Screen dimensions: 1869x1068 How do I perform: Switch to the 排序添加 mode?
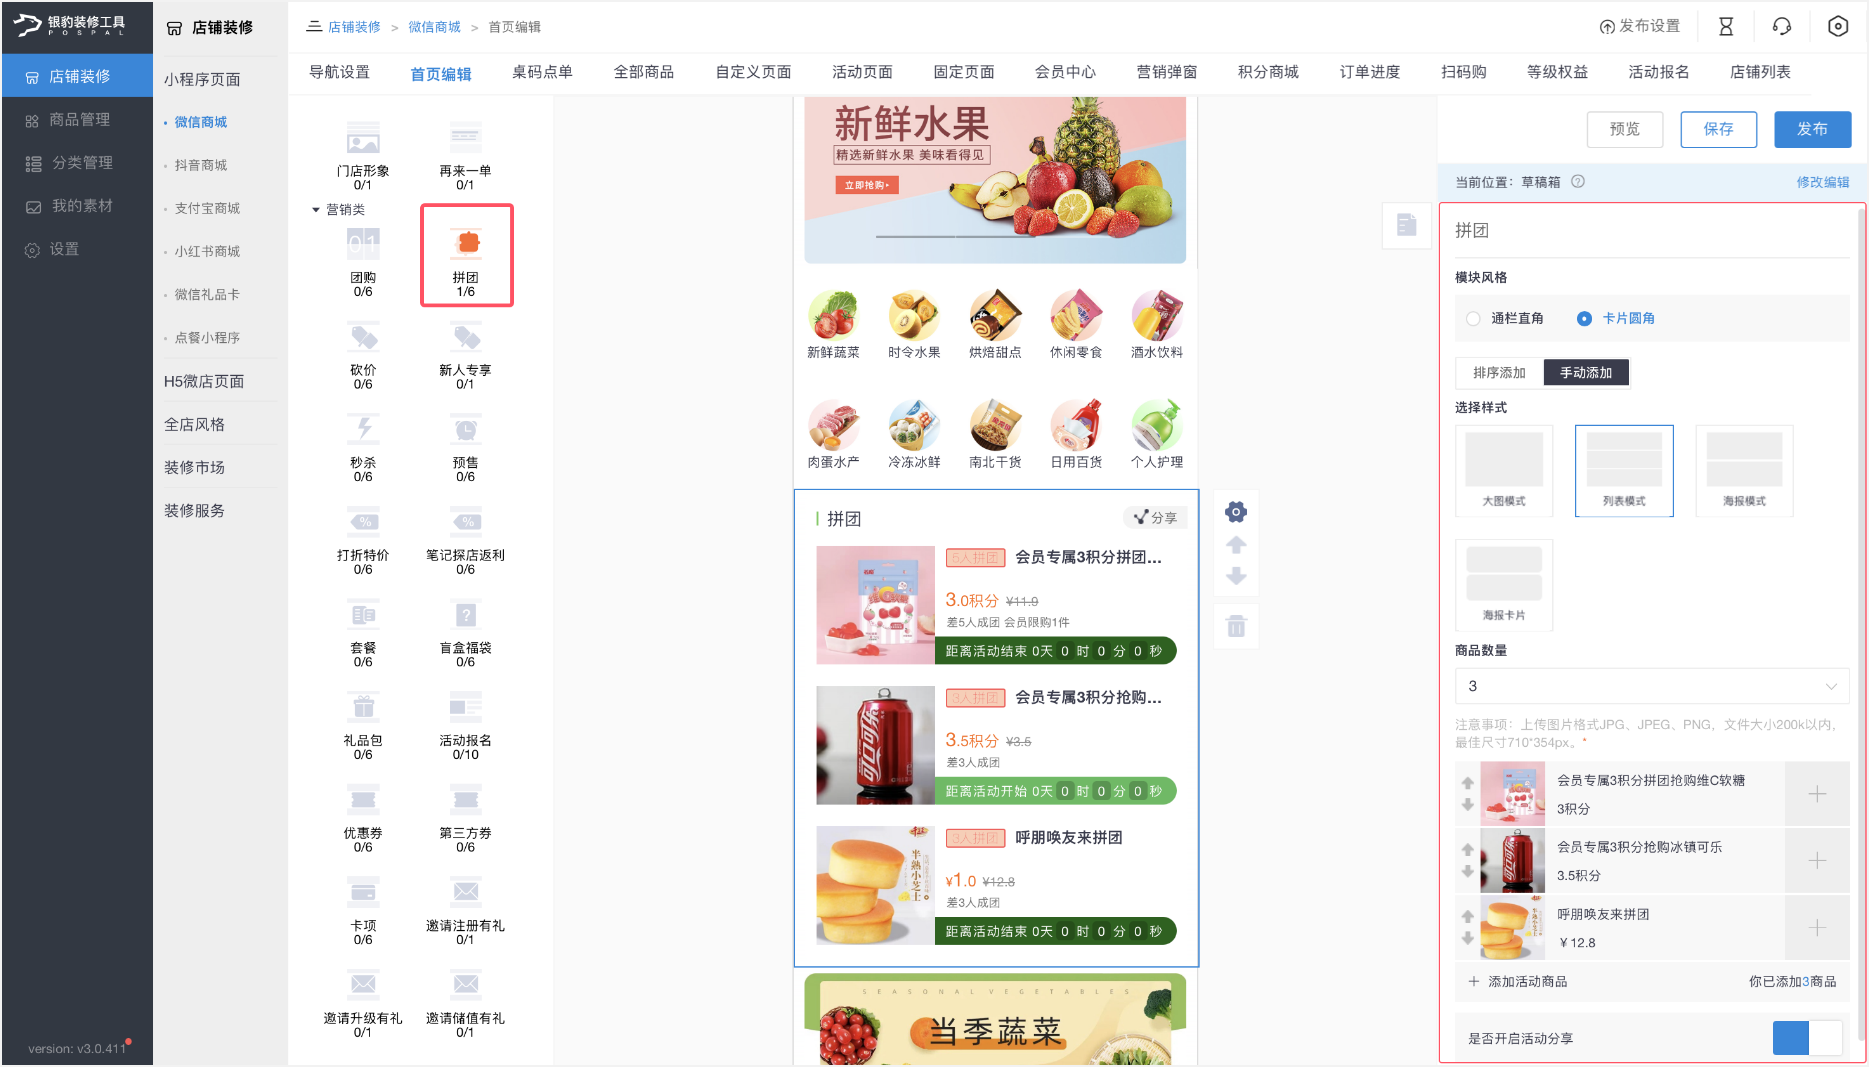pos(1499,373)
